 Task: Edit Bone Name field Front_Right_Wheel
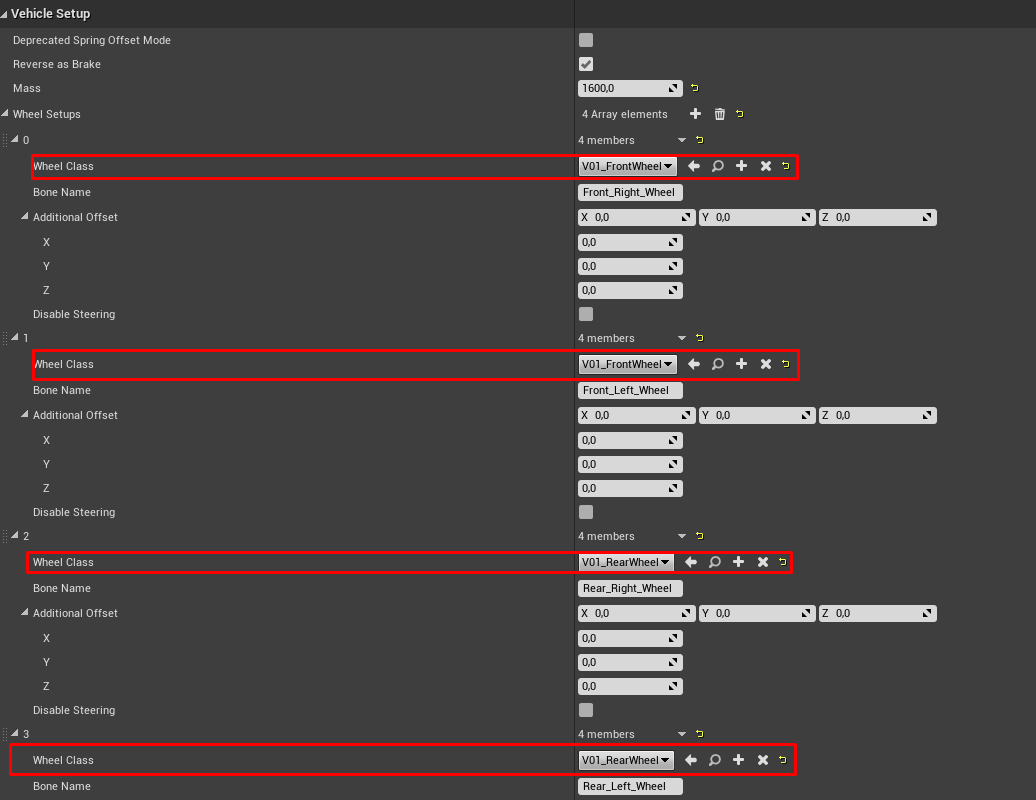tap(630, 192)
